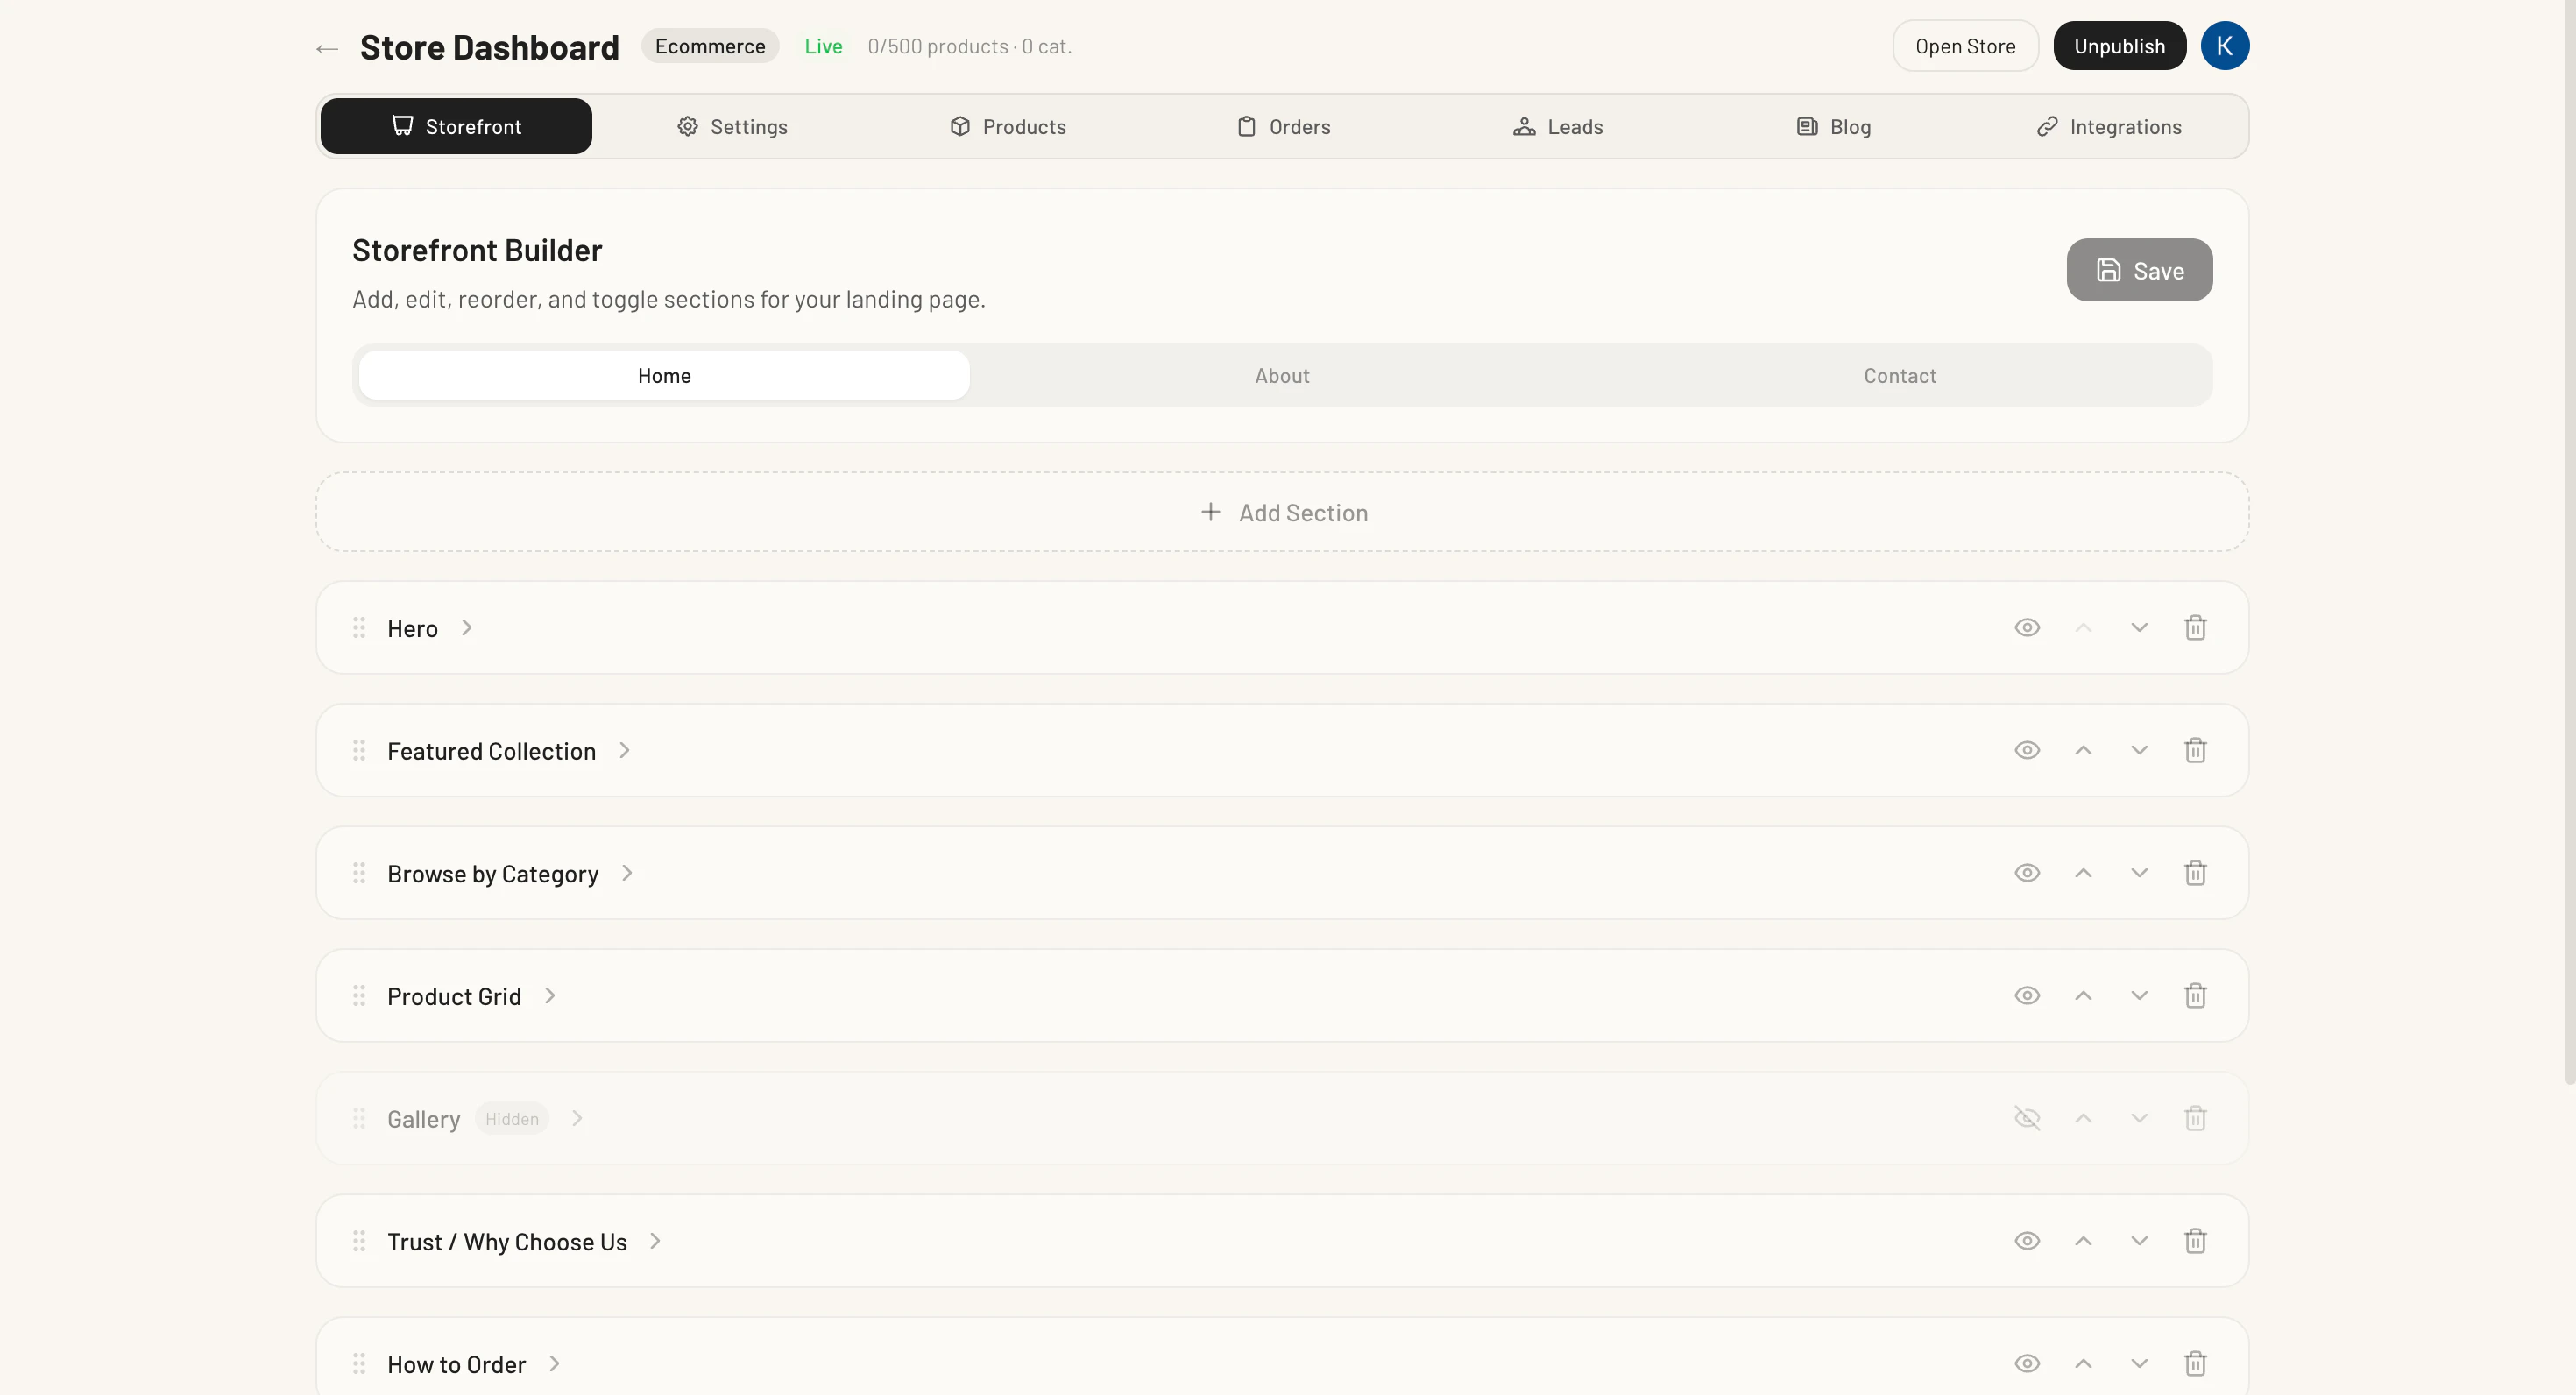Select the Leads icon in the navigation
The height and width of the screenshot is (1395, 2576).
1524,126
